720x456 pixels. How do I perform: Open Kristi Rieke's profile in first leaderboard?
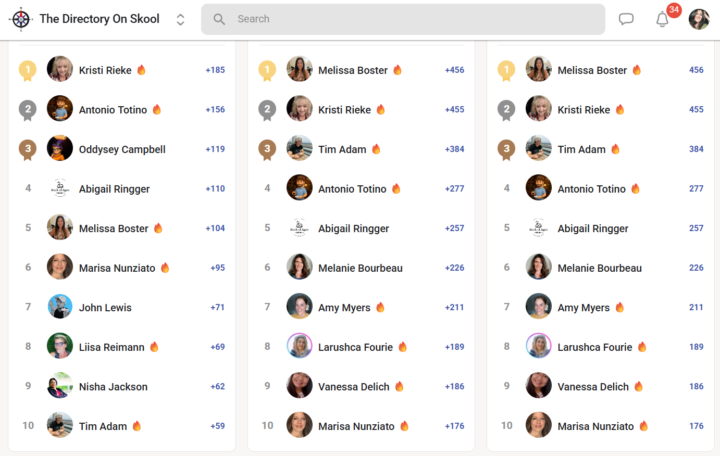(105, 70)
